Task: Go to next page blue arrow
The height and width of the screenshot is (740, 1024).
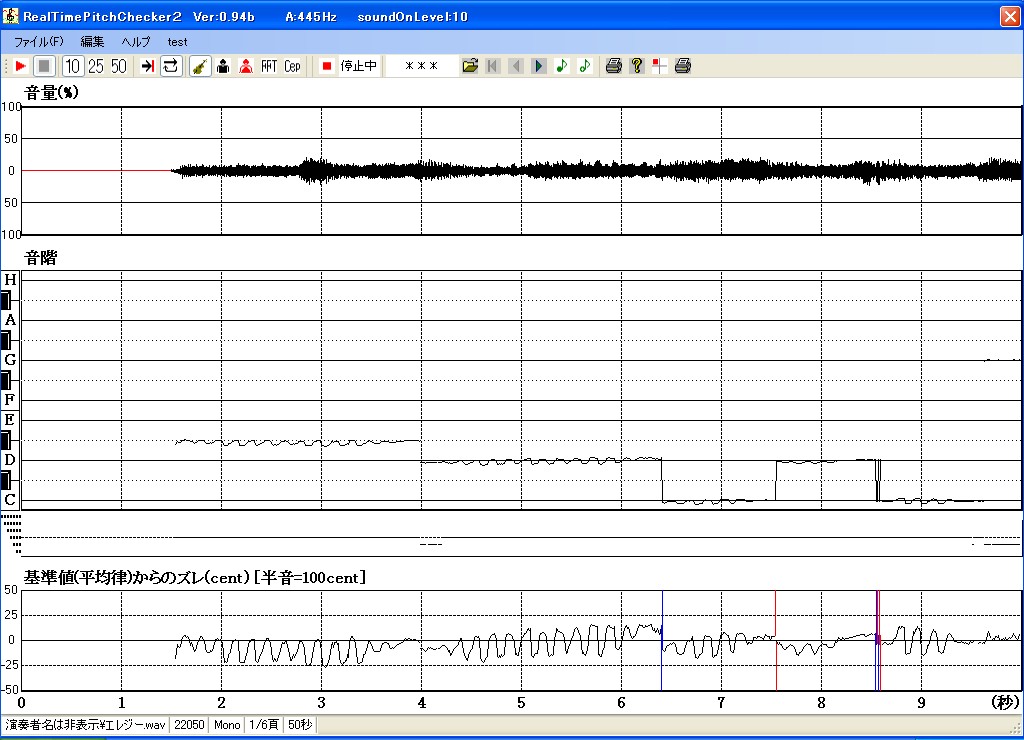Action: tap(539, 66)
